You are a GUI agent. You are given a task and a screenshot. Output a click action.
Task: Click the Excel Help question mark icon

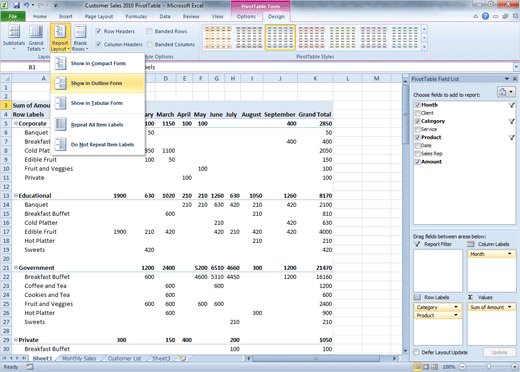pyautogui.click(x=485, y=16)
